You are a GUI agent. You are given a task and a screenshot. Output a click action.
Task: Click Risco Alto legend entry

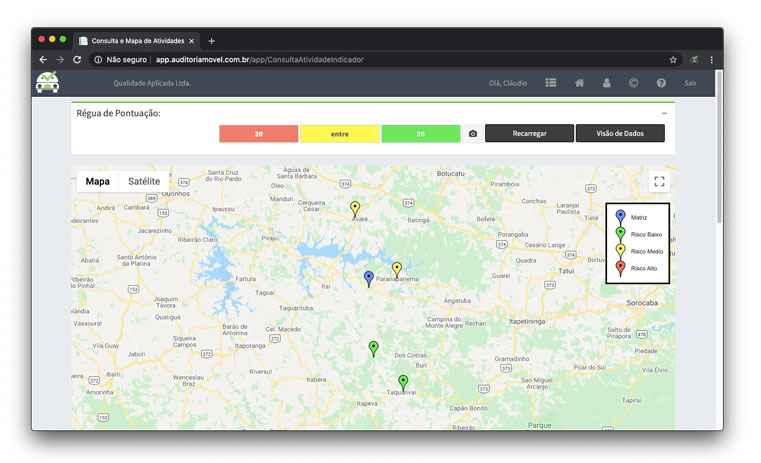pyautogui.click(x=636, y=268)
